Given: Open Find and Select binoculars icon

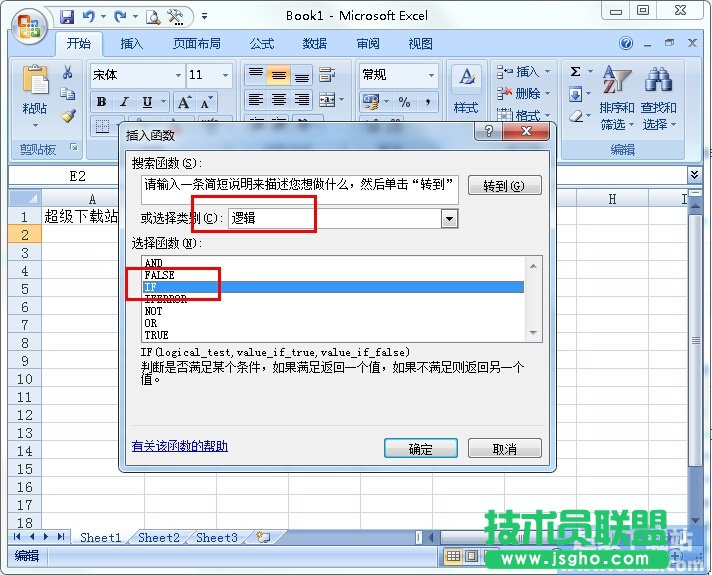Looking at the screenshot, I should pos(658,80).
